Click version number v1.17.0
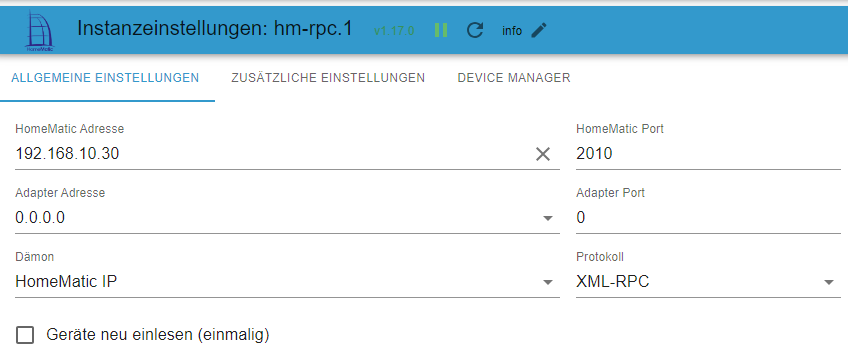This screenshot has width=848, height=364. pos(394,31)
